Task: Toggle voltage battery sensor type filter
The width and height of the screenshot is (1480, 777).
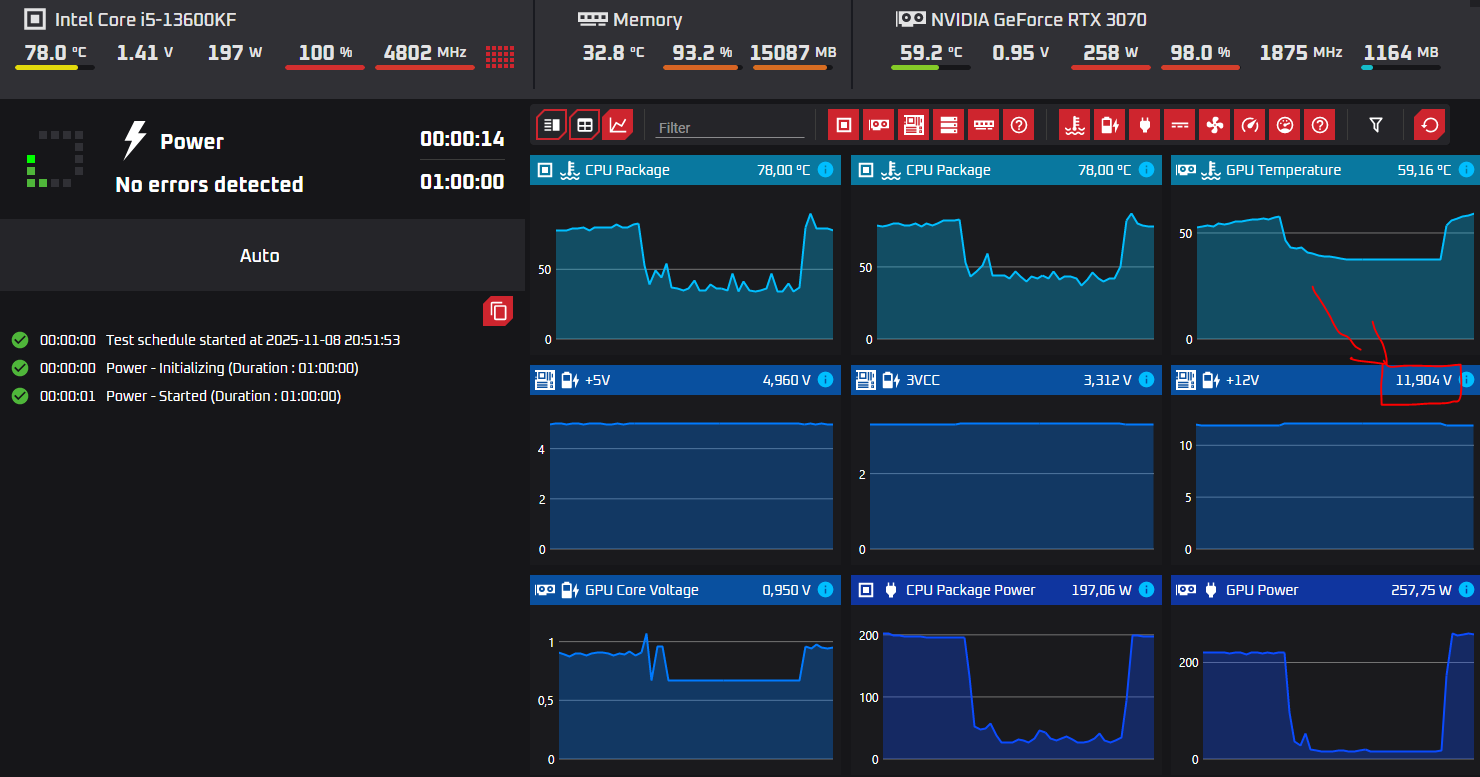Action: [x=1110, y=125]
